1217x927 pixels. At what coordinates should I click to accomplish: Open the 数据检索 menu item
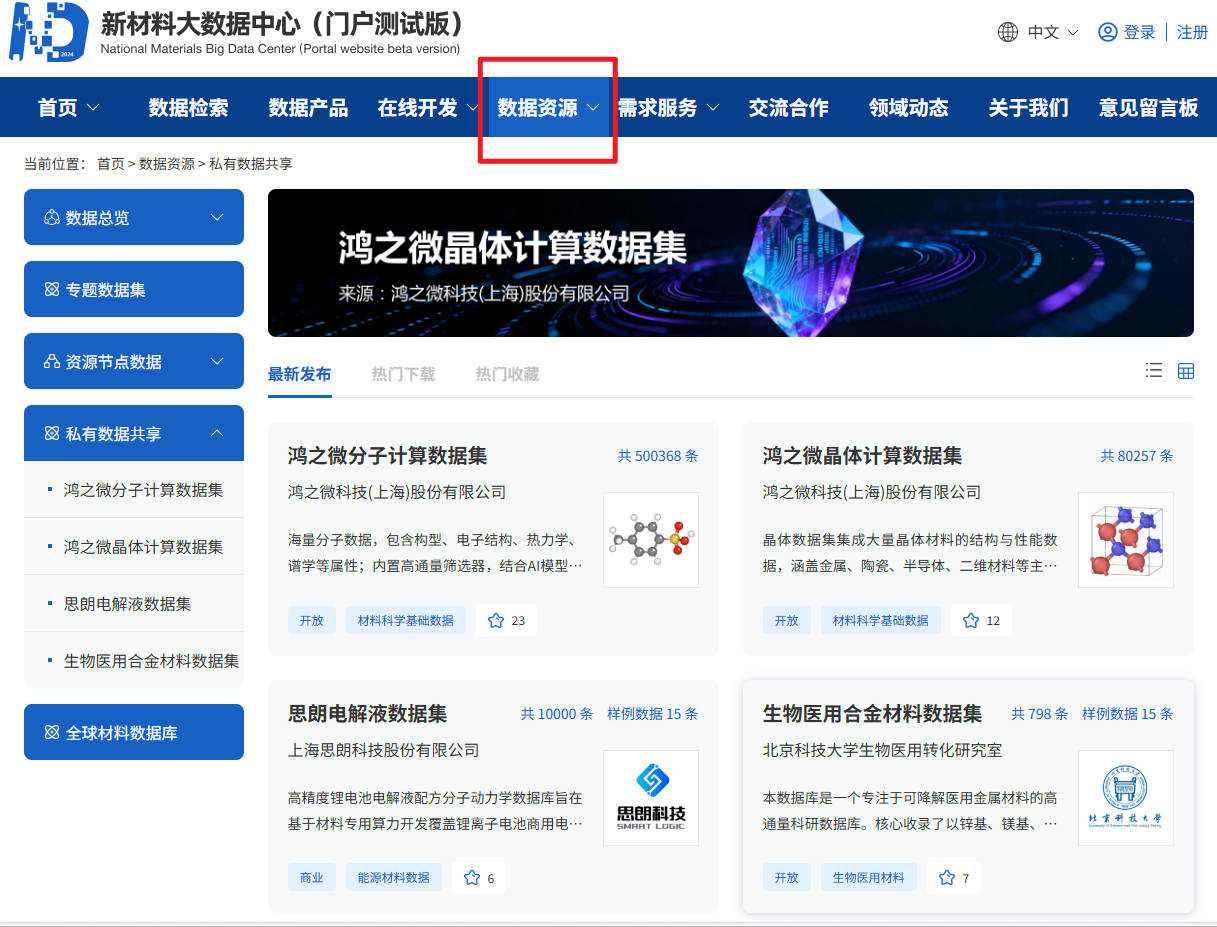tap(189, 107)
